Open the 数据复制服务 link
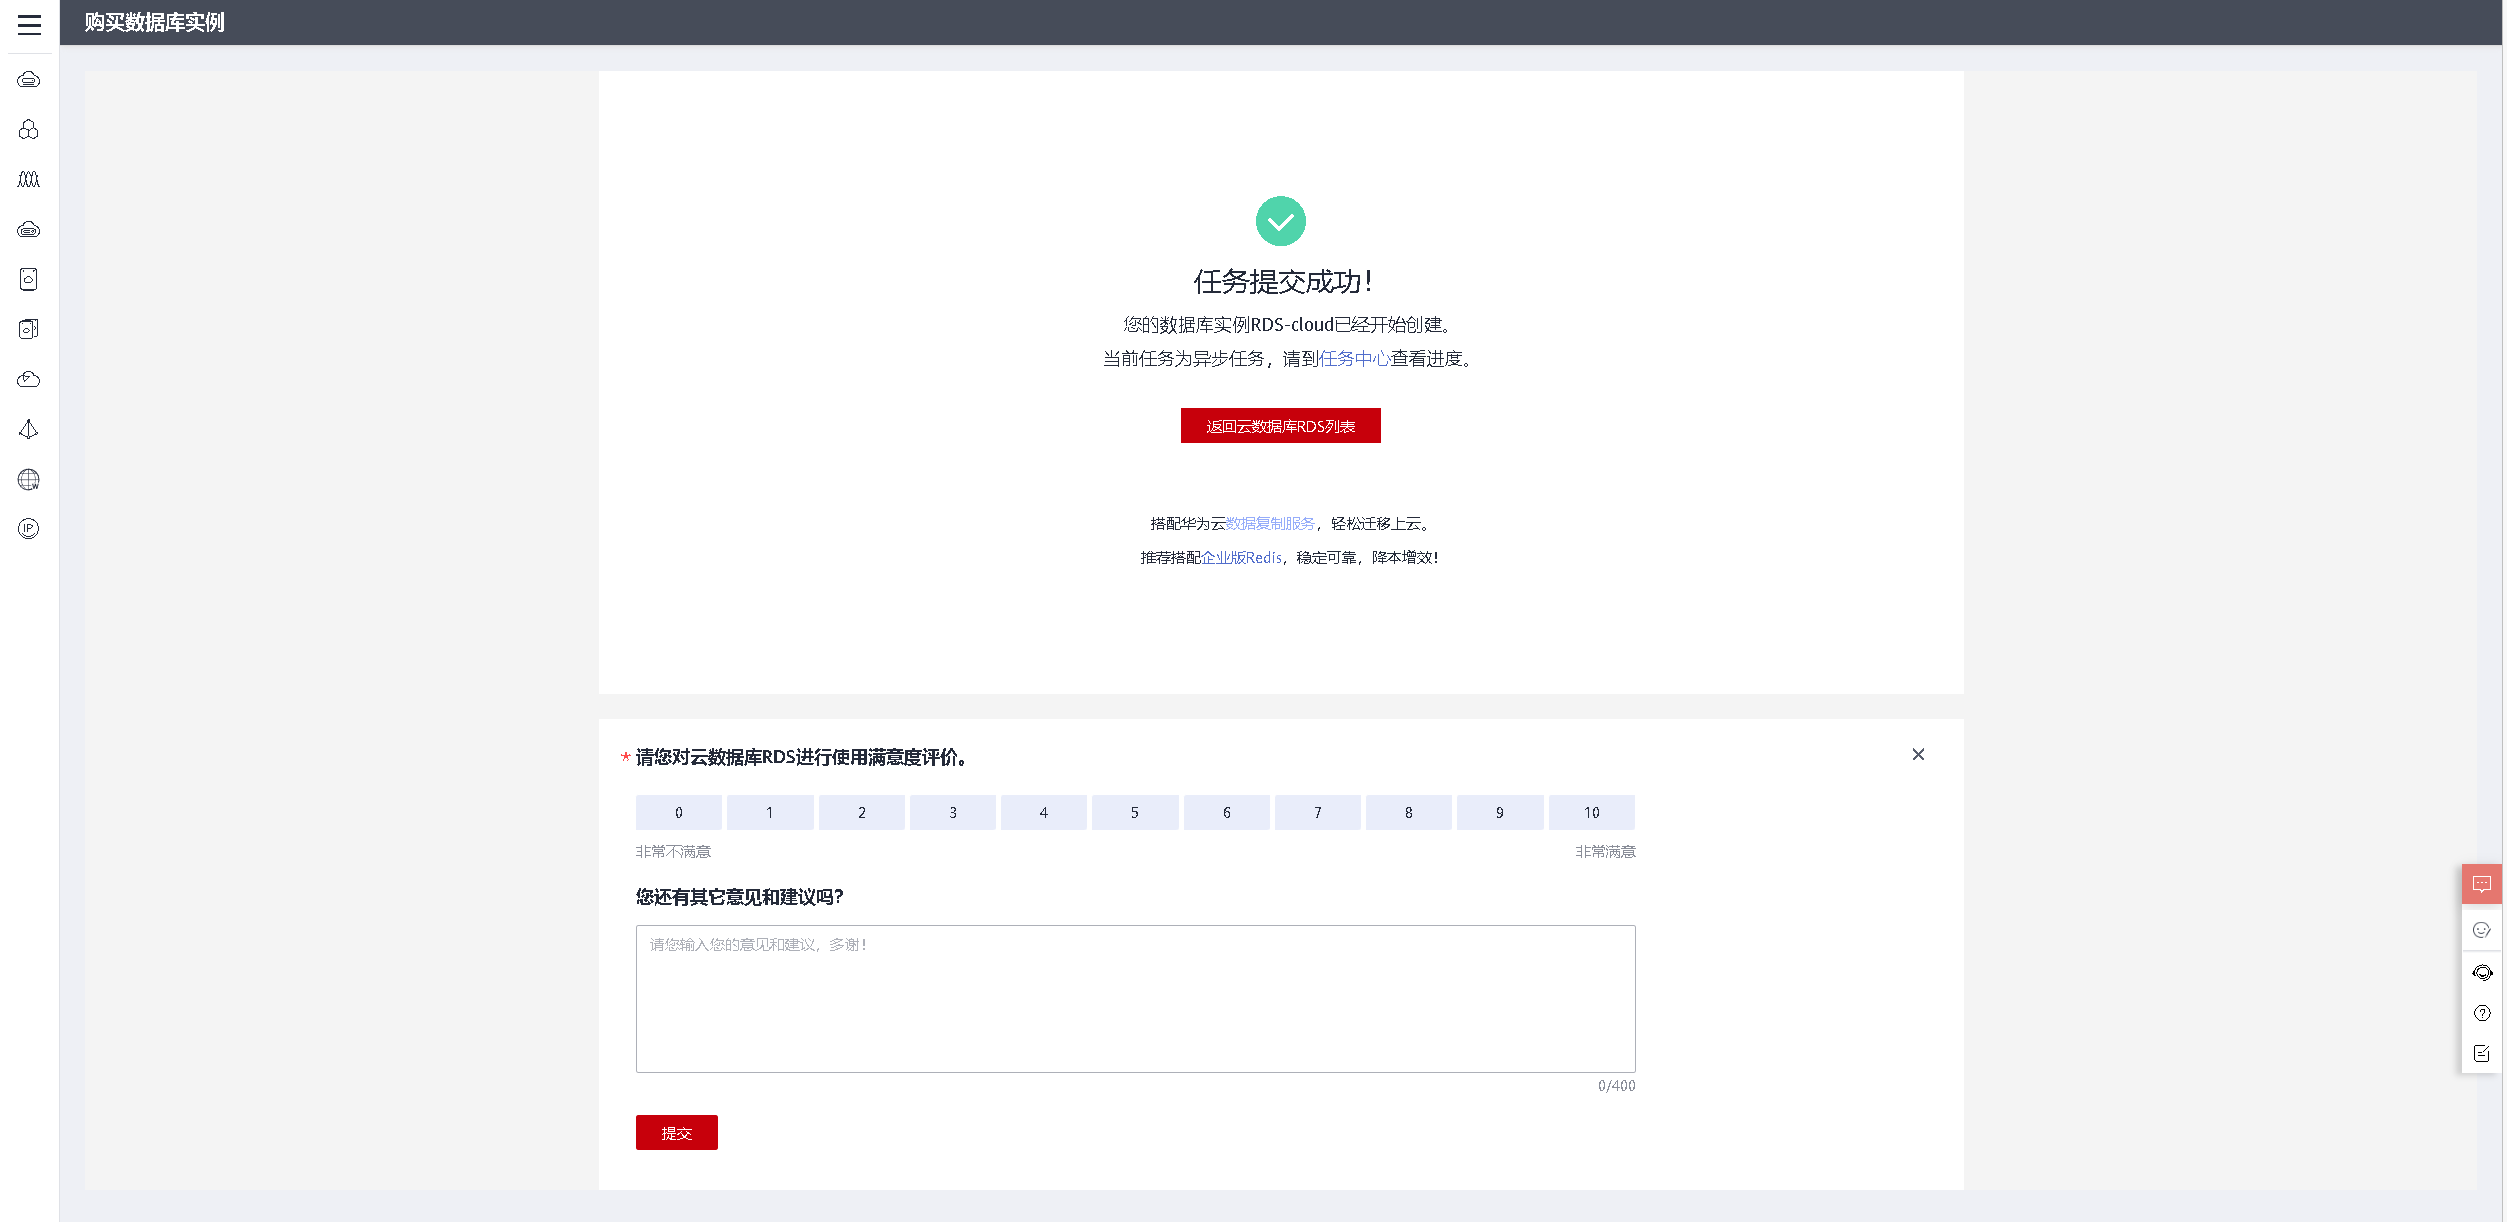 tap(1270, 524)
